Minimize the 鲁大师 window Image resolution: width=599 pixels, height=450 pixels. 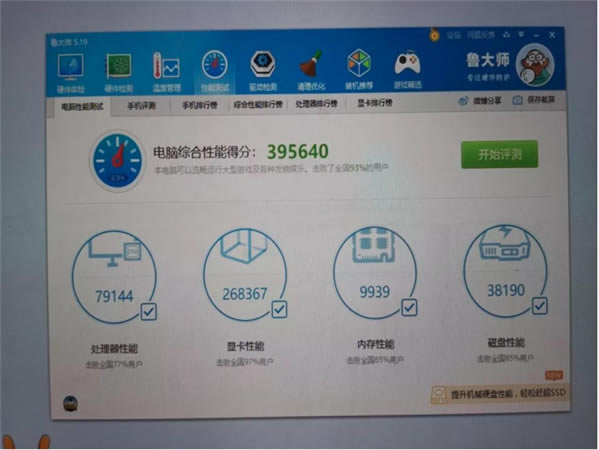(537, 35)
